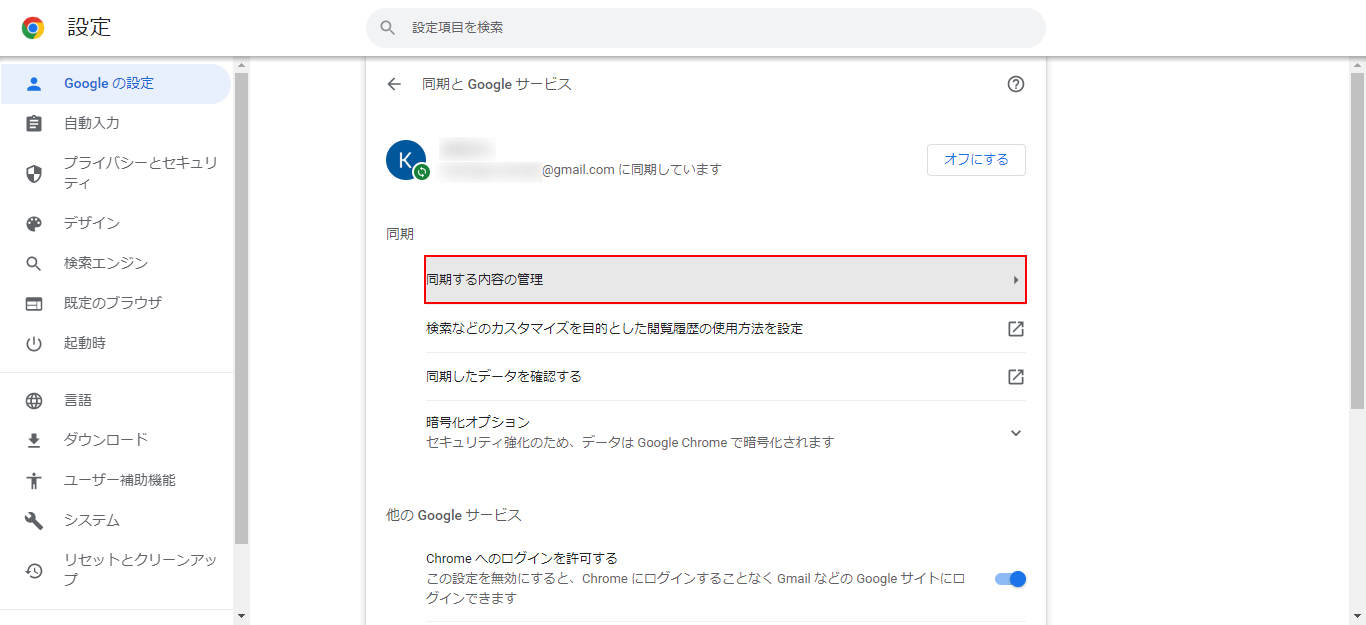Click sidebar scroll-up arrow
The width and height of the screenshot is (1366, 625).
[241, 65]
